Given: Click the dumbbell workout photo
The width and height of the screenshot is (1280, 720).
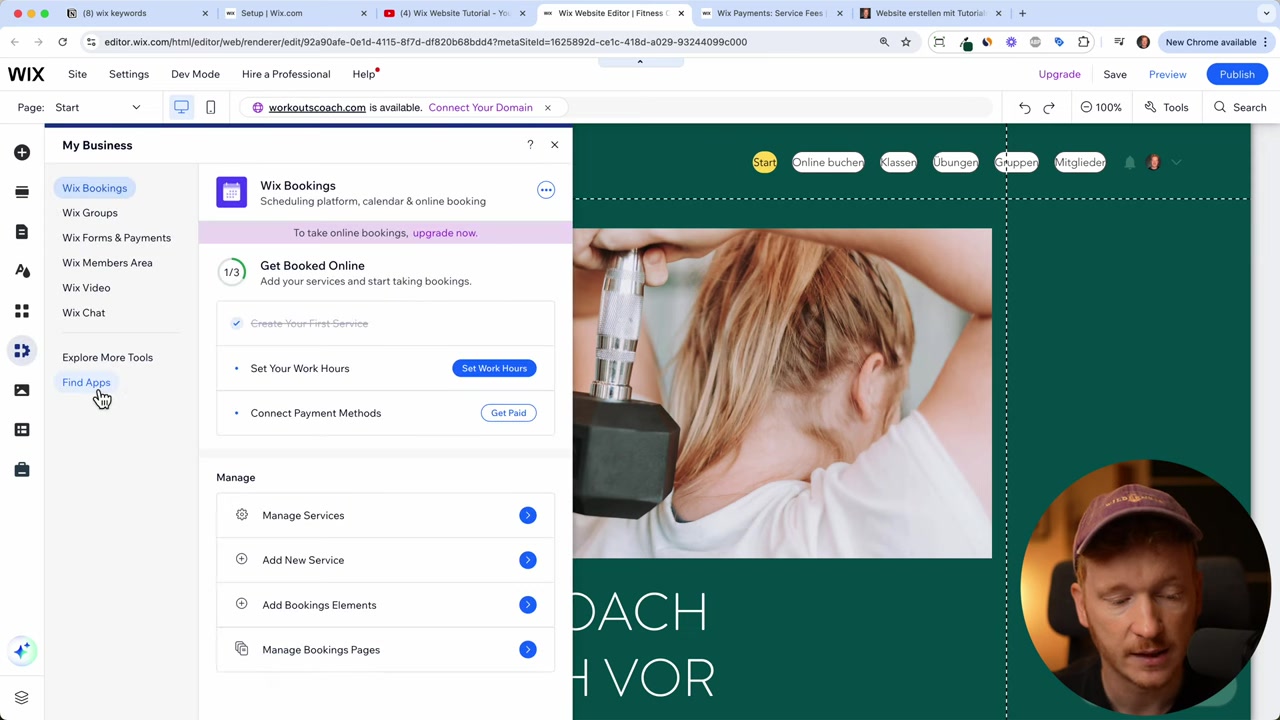Looking at the screenshot, I should [782, 393].
